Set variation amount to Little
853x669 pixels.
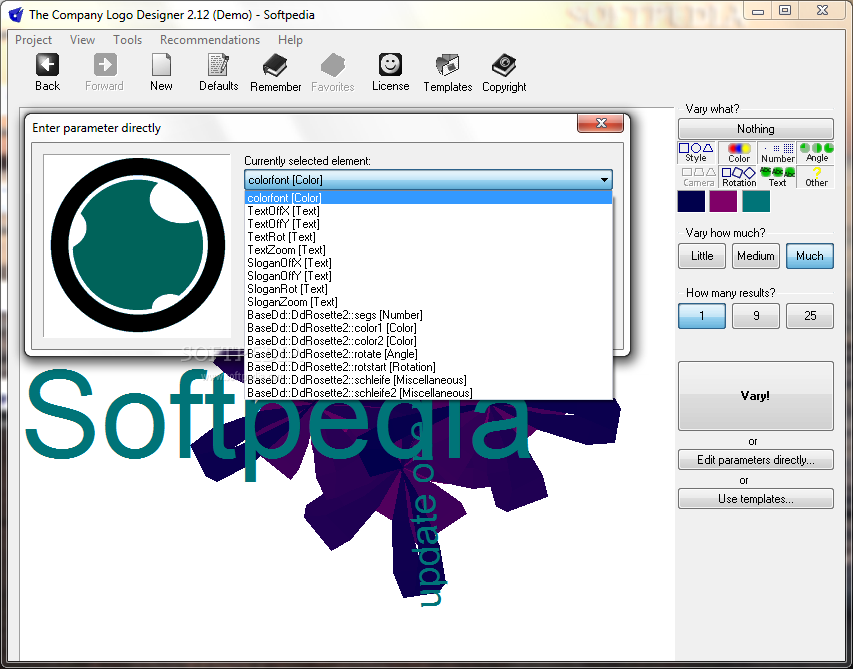tap(702, 256)
